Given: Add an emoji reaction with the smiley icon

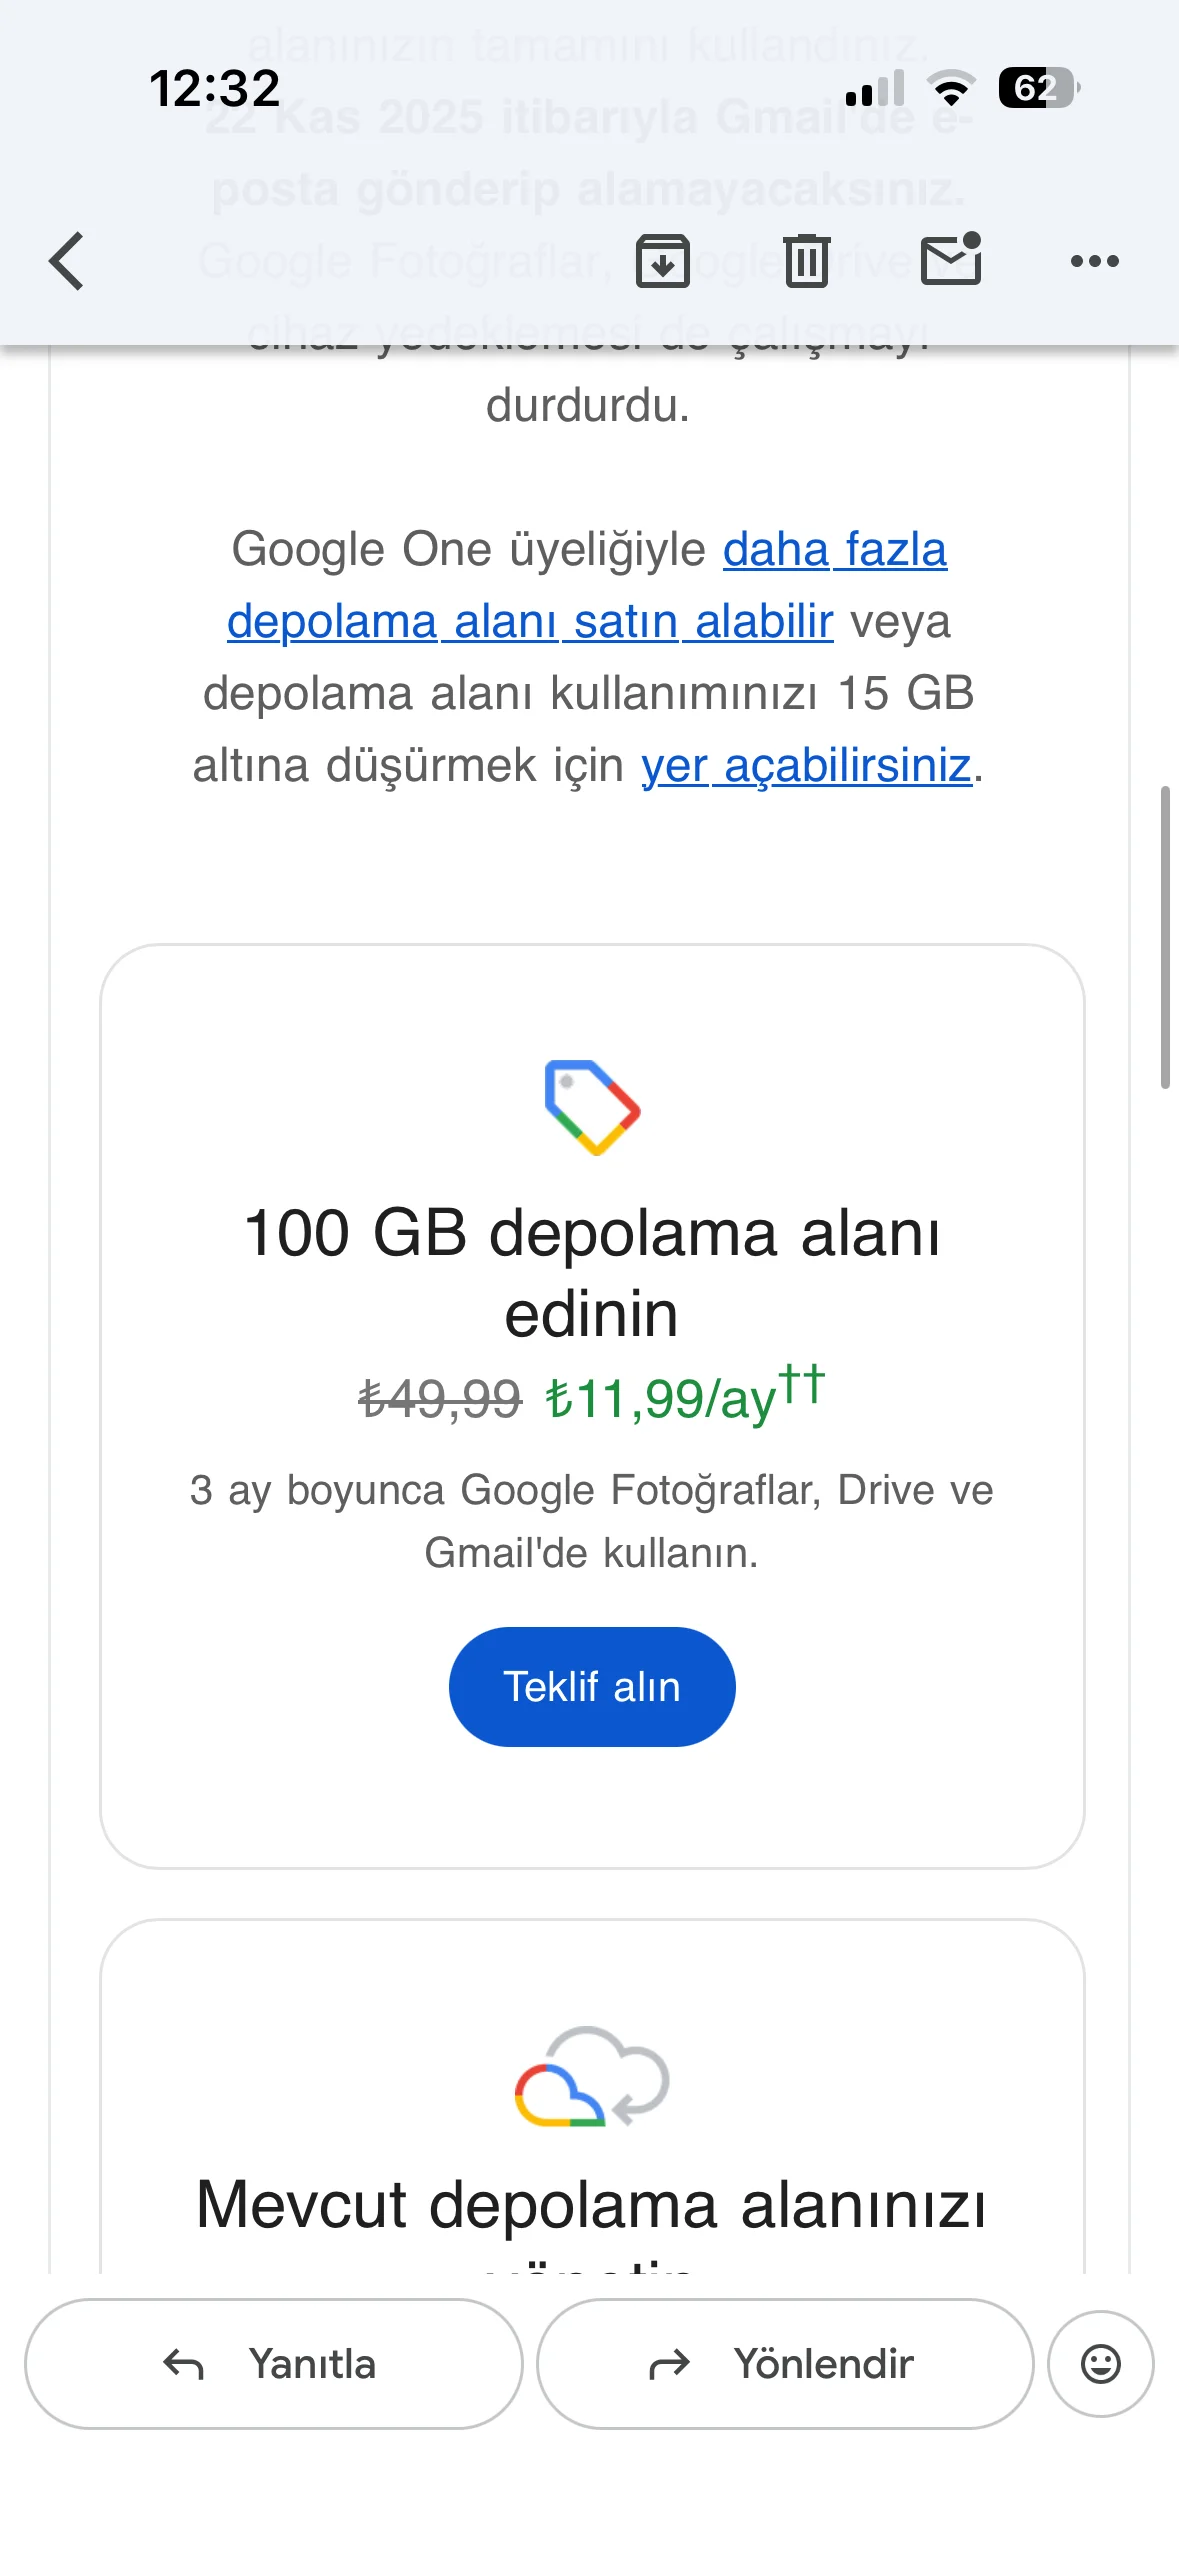Looking at the screenshot, I should [x=1100, y=2364].
